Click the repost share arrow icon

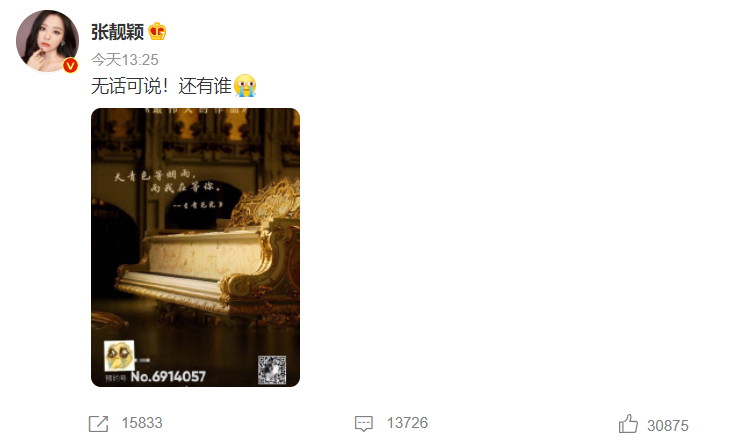[x=99, y=423]
